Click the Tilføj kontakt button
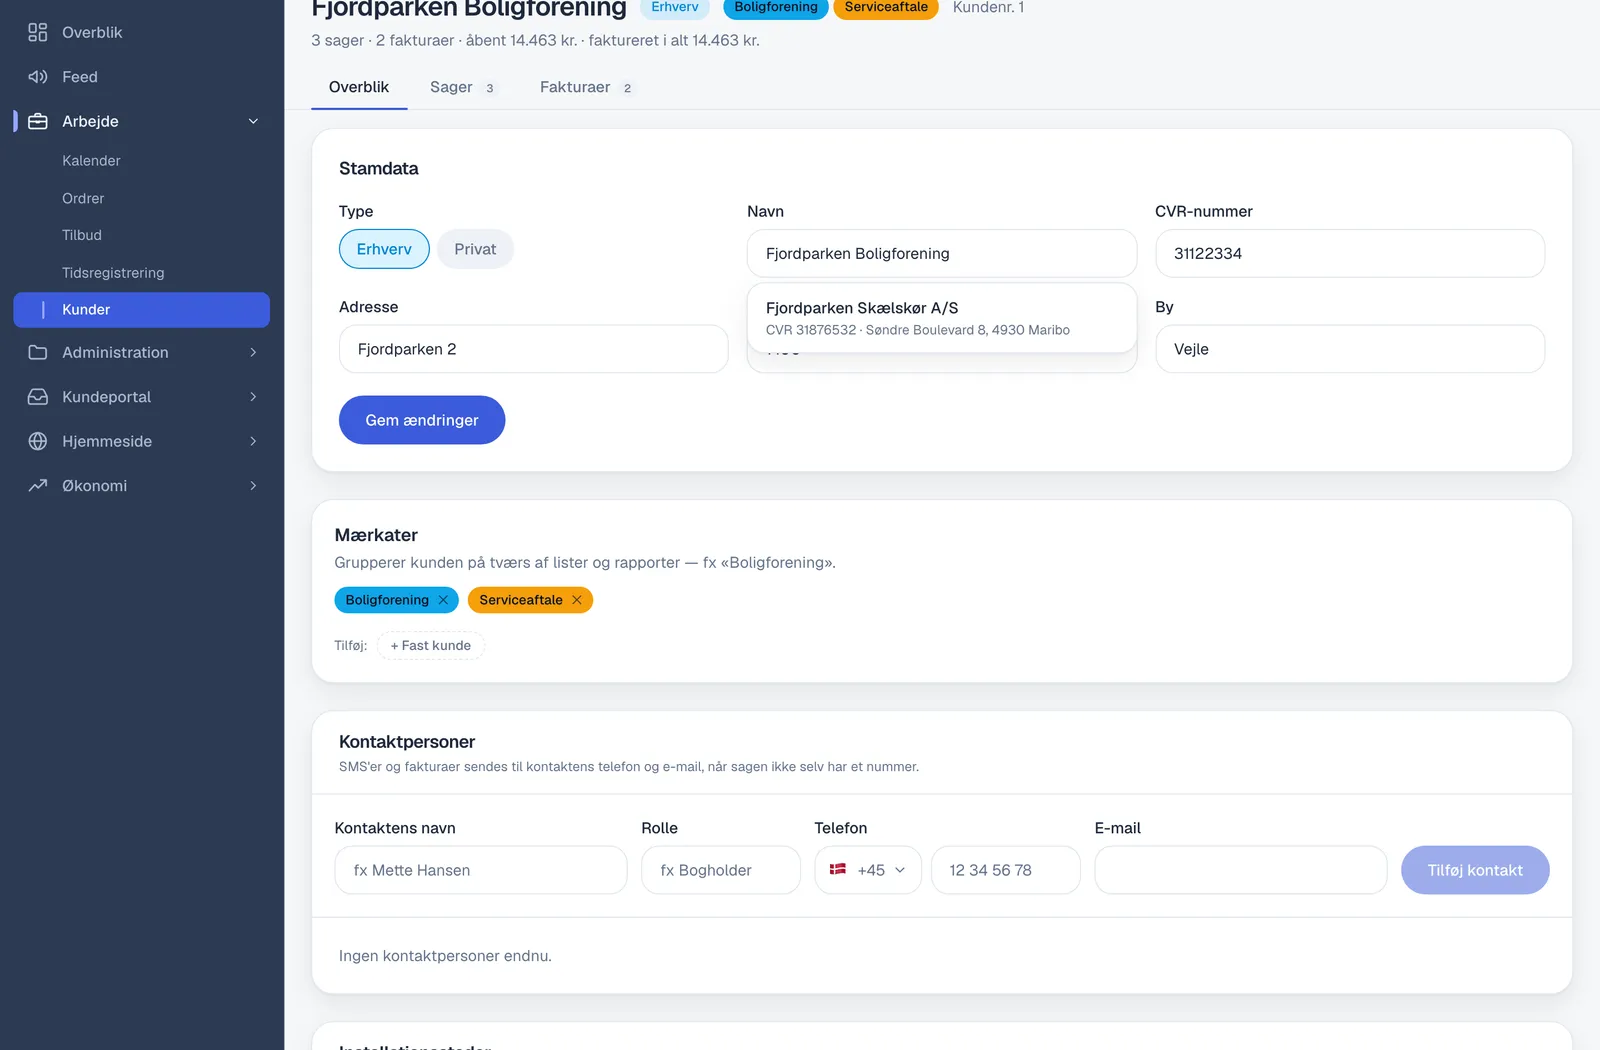1600x1050 pixels. [1475, 870]
